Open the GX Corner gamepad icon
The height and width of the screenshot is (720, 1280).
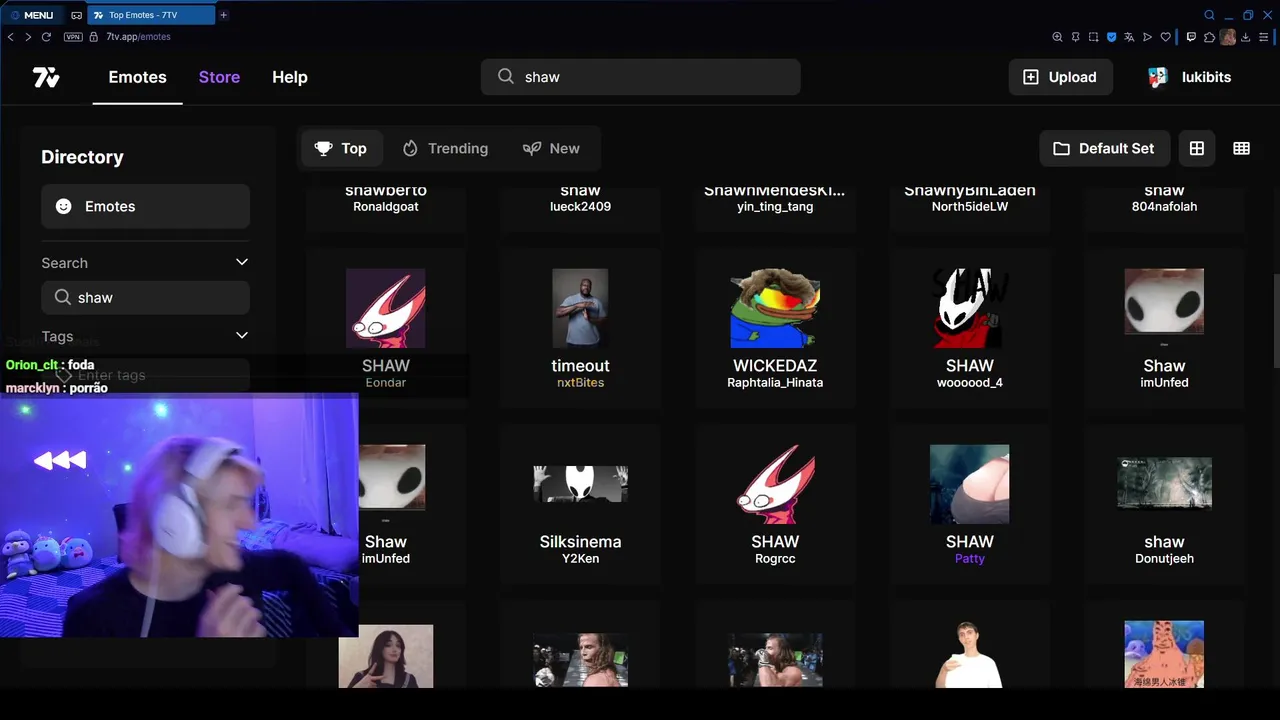[76, 15]
